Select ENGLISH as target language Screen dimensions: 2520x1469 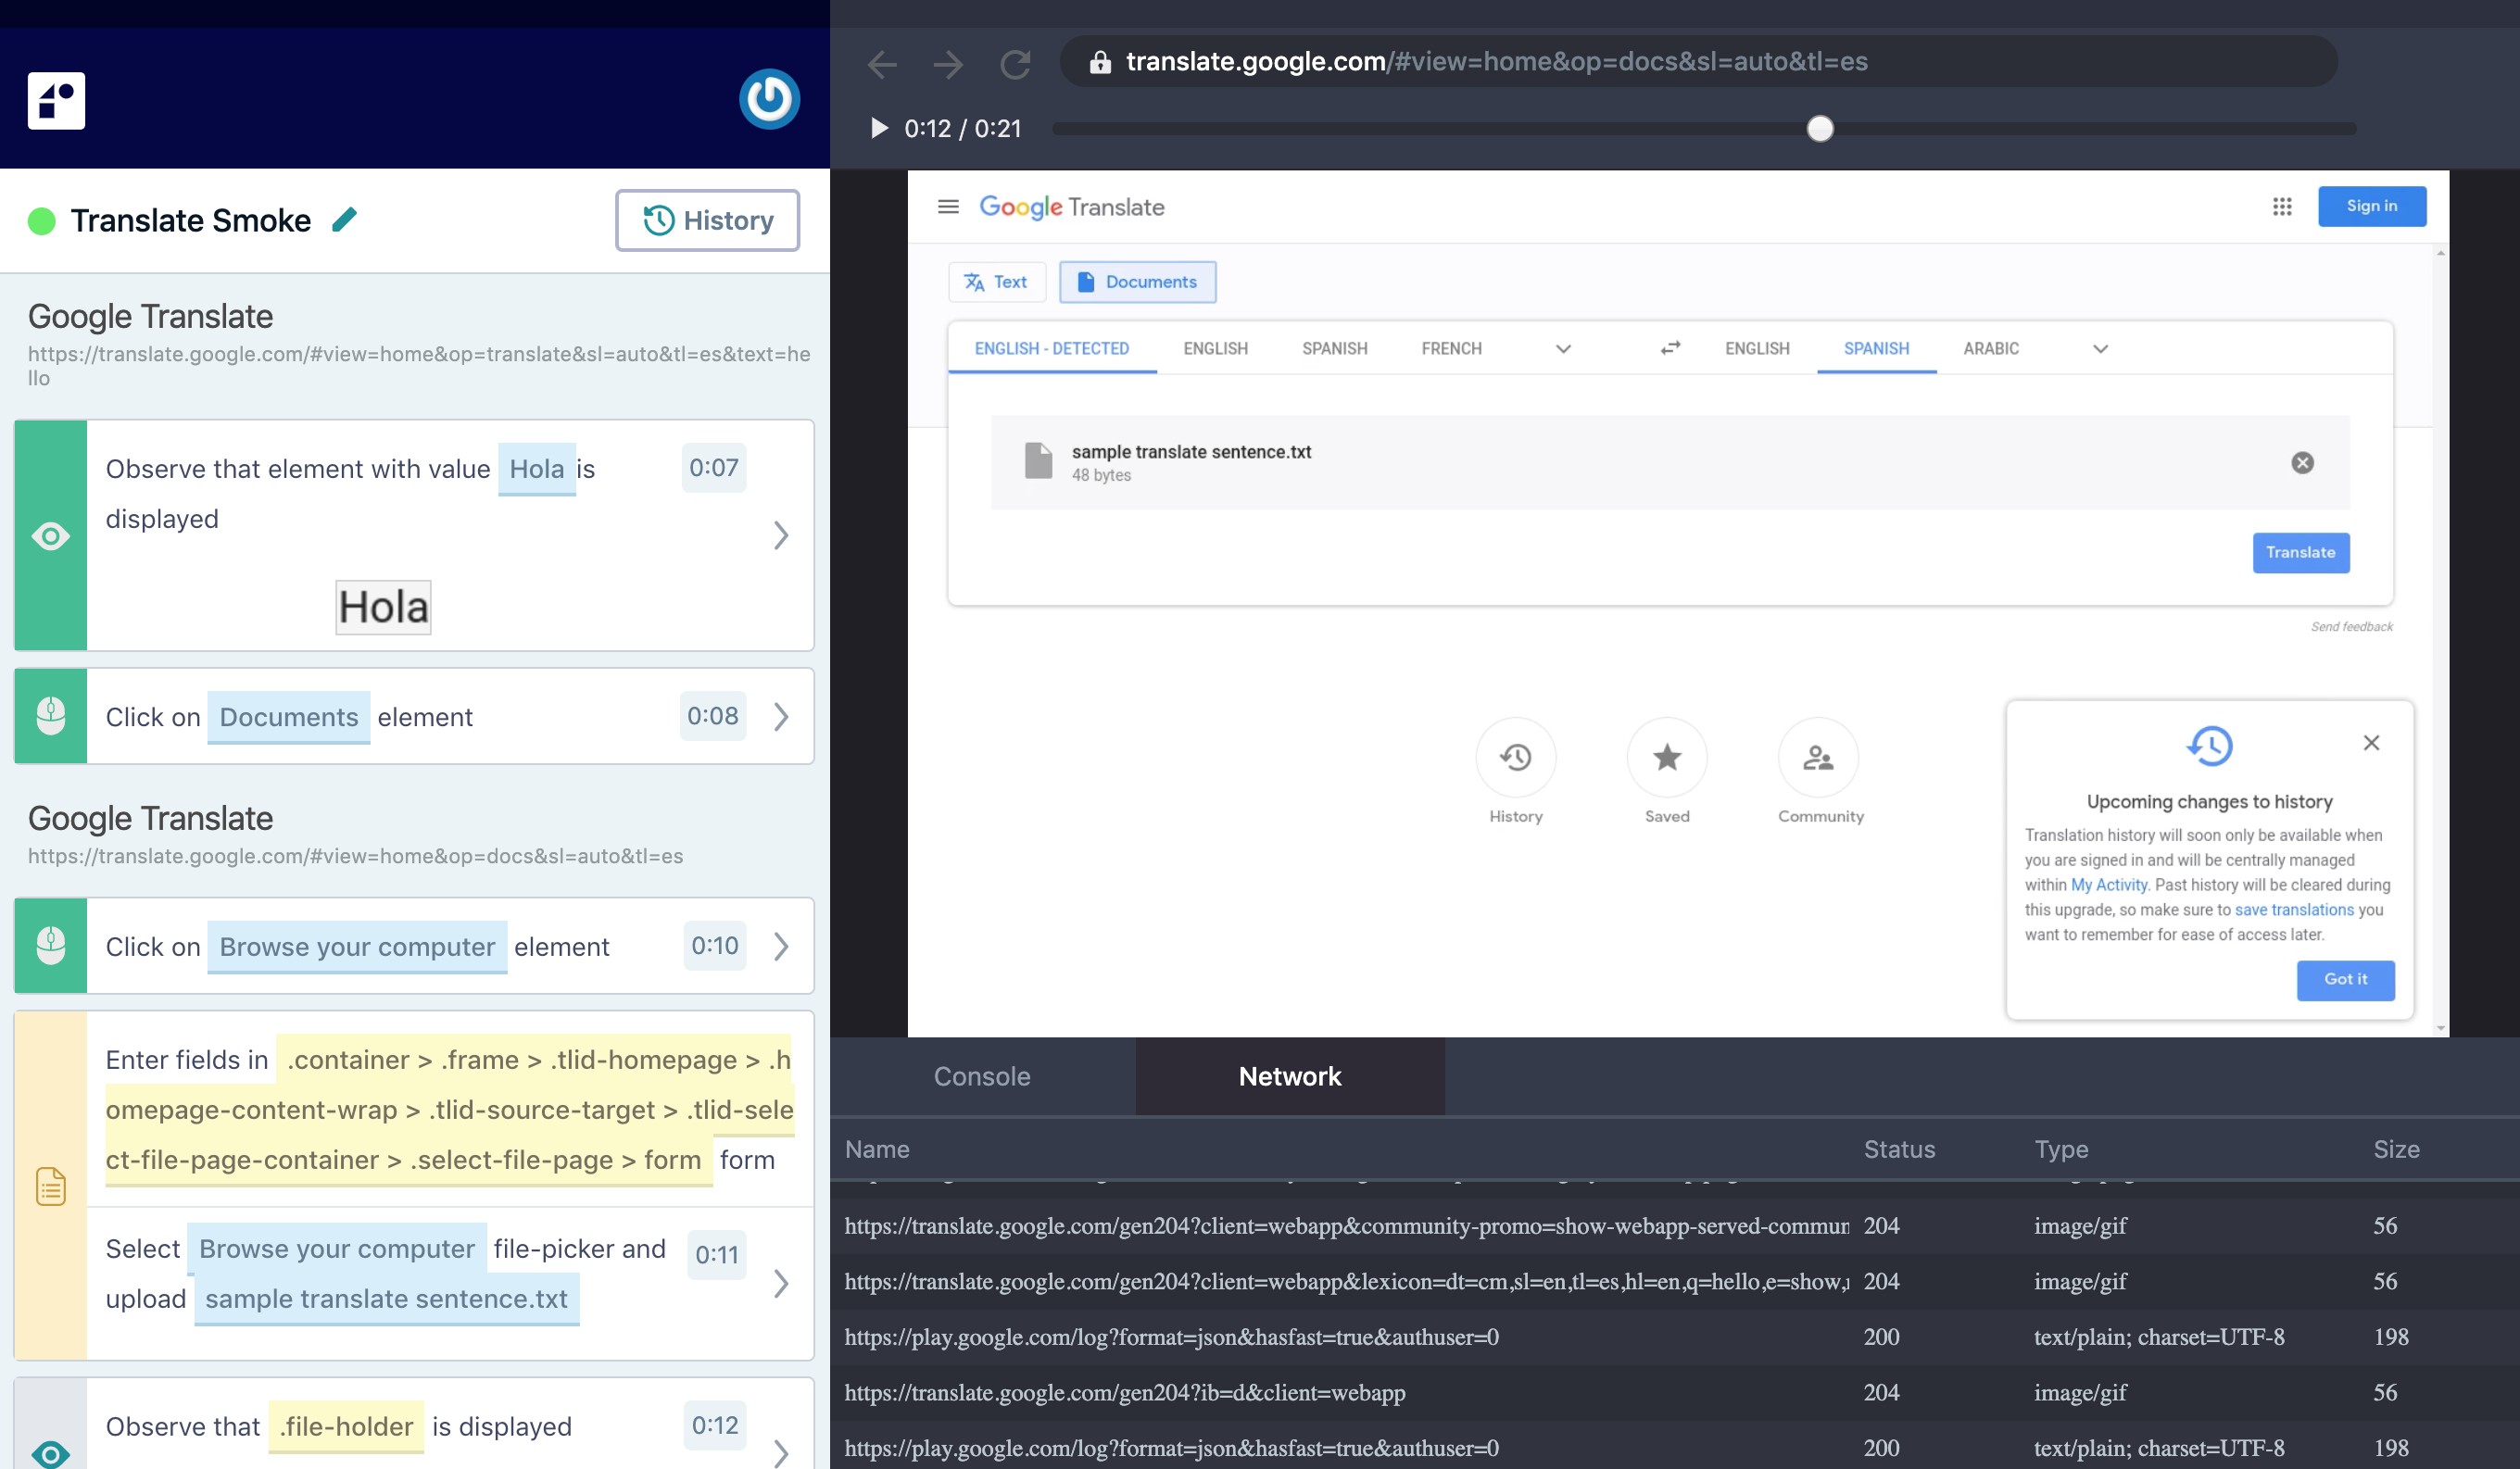click(x=1757, y=348)
